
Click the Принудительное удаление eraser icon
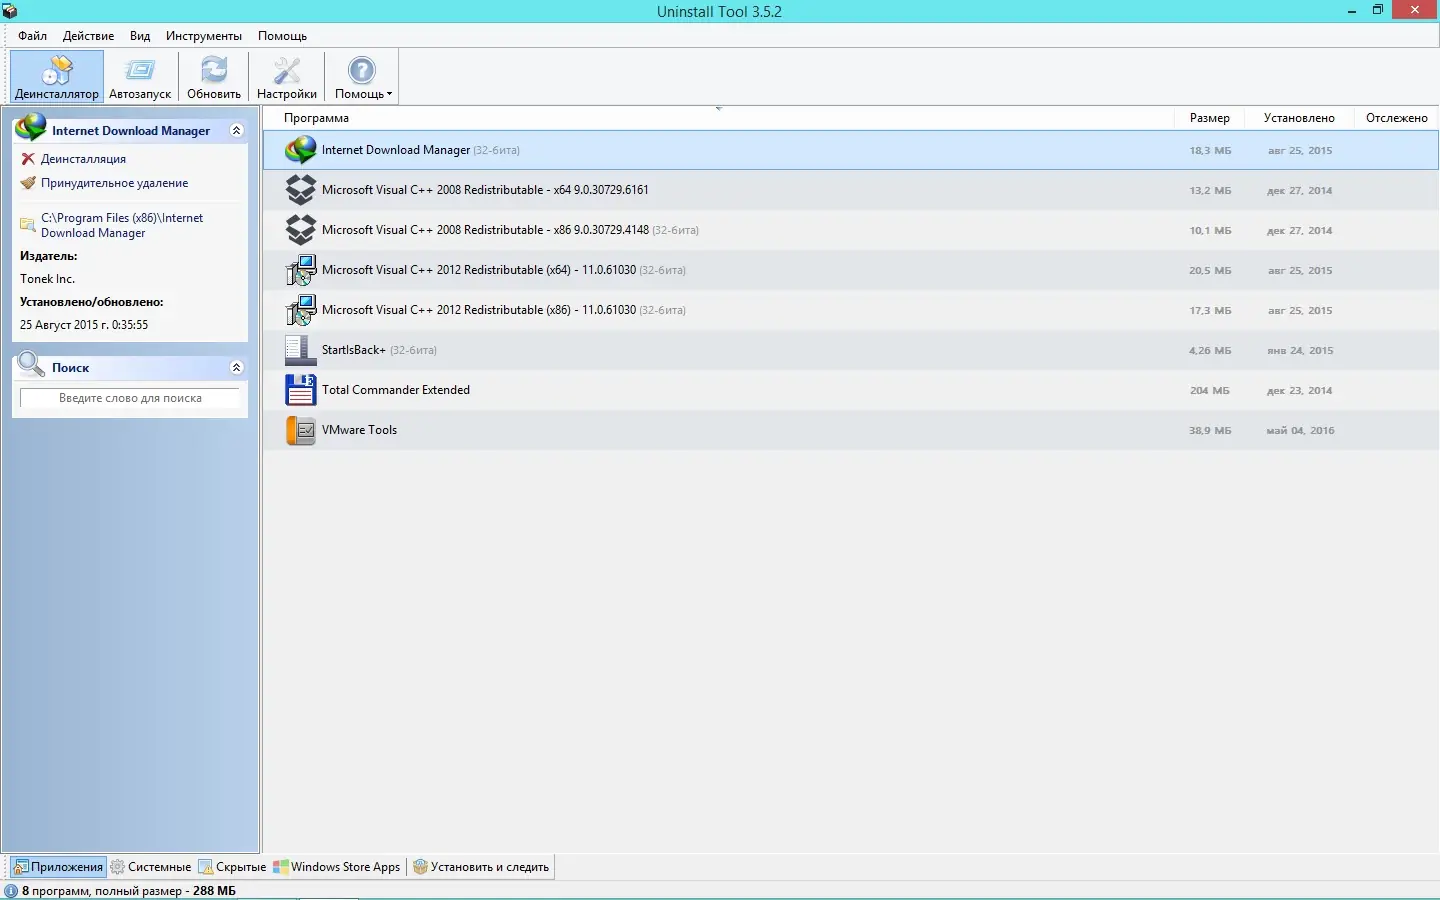(27, 183)
